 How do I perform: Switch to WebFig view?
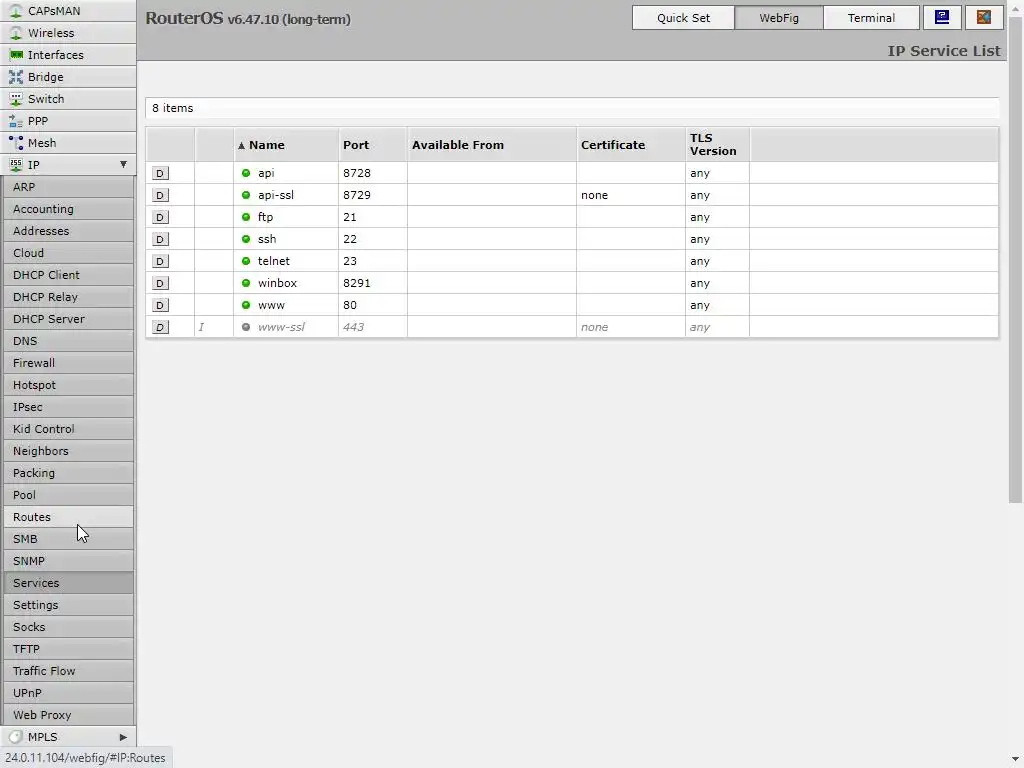778,18
